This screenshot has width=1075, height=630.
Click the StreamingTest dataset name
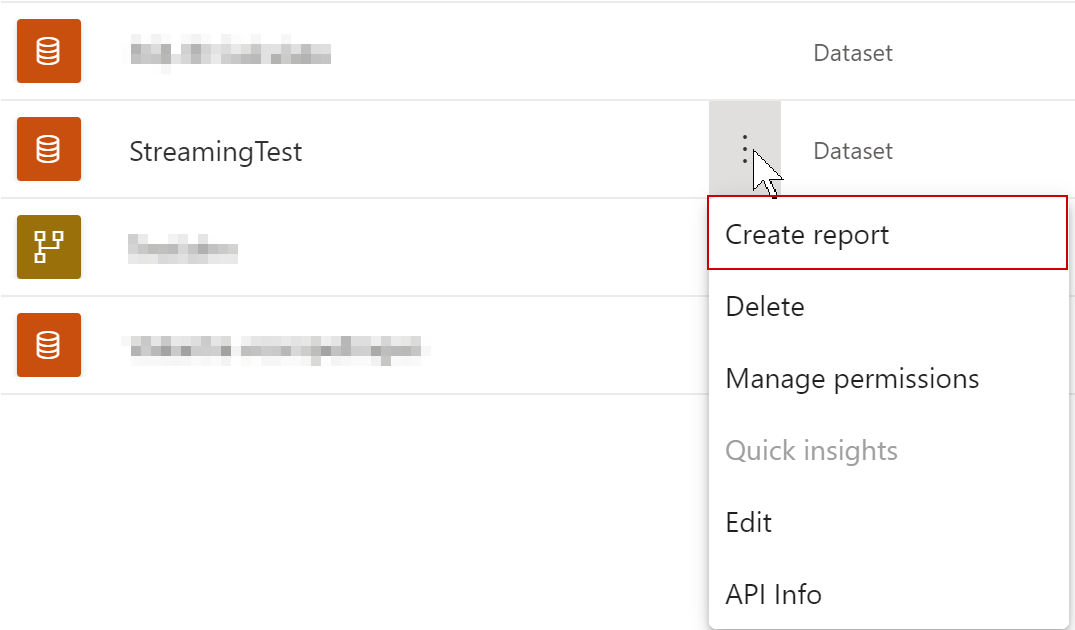(216, 150)
